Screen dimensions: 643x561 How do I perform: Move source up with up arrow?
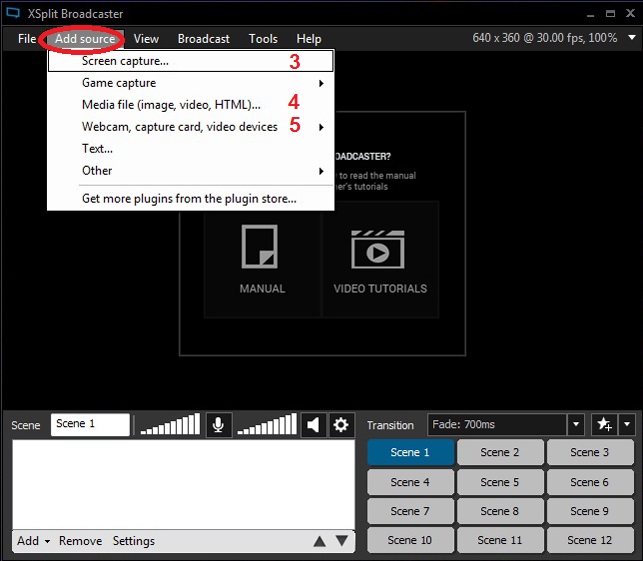(x=319, y=541)
